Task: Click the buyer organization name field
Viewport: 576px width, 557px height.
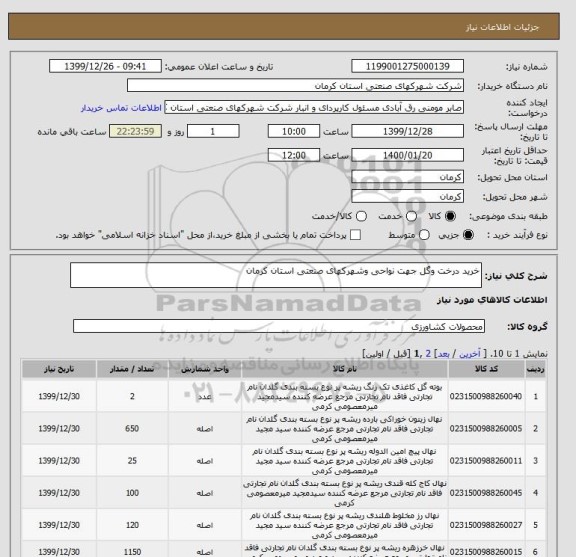Action: [x=295, y=86]
